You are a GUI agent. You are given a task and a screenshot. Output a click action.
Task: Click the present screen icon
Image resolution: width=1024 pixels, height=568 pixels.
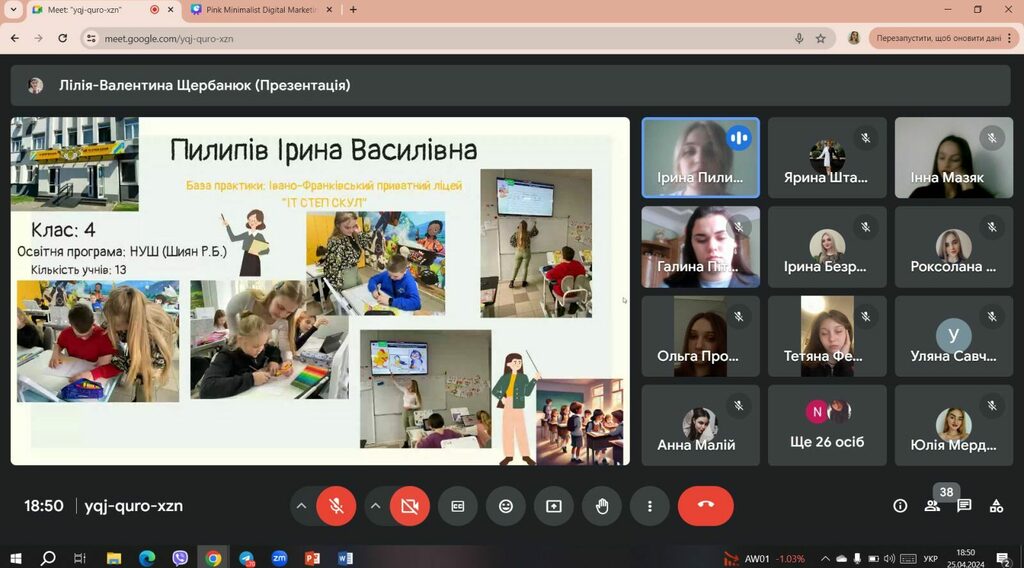(x=554, y=506)
